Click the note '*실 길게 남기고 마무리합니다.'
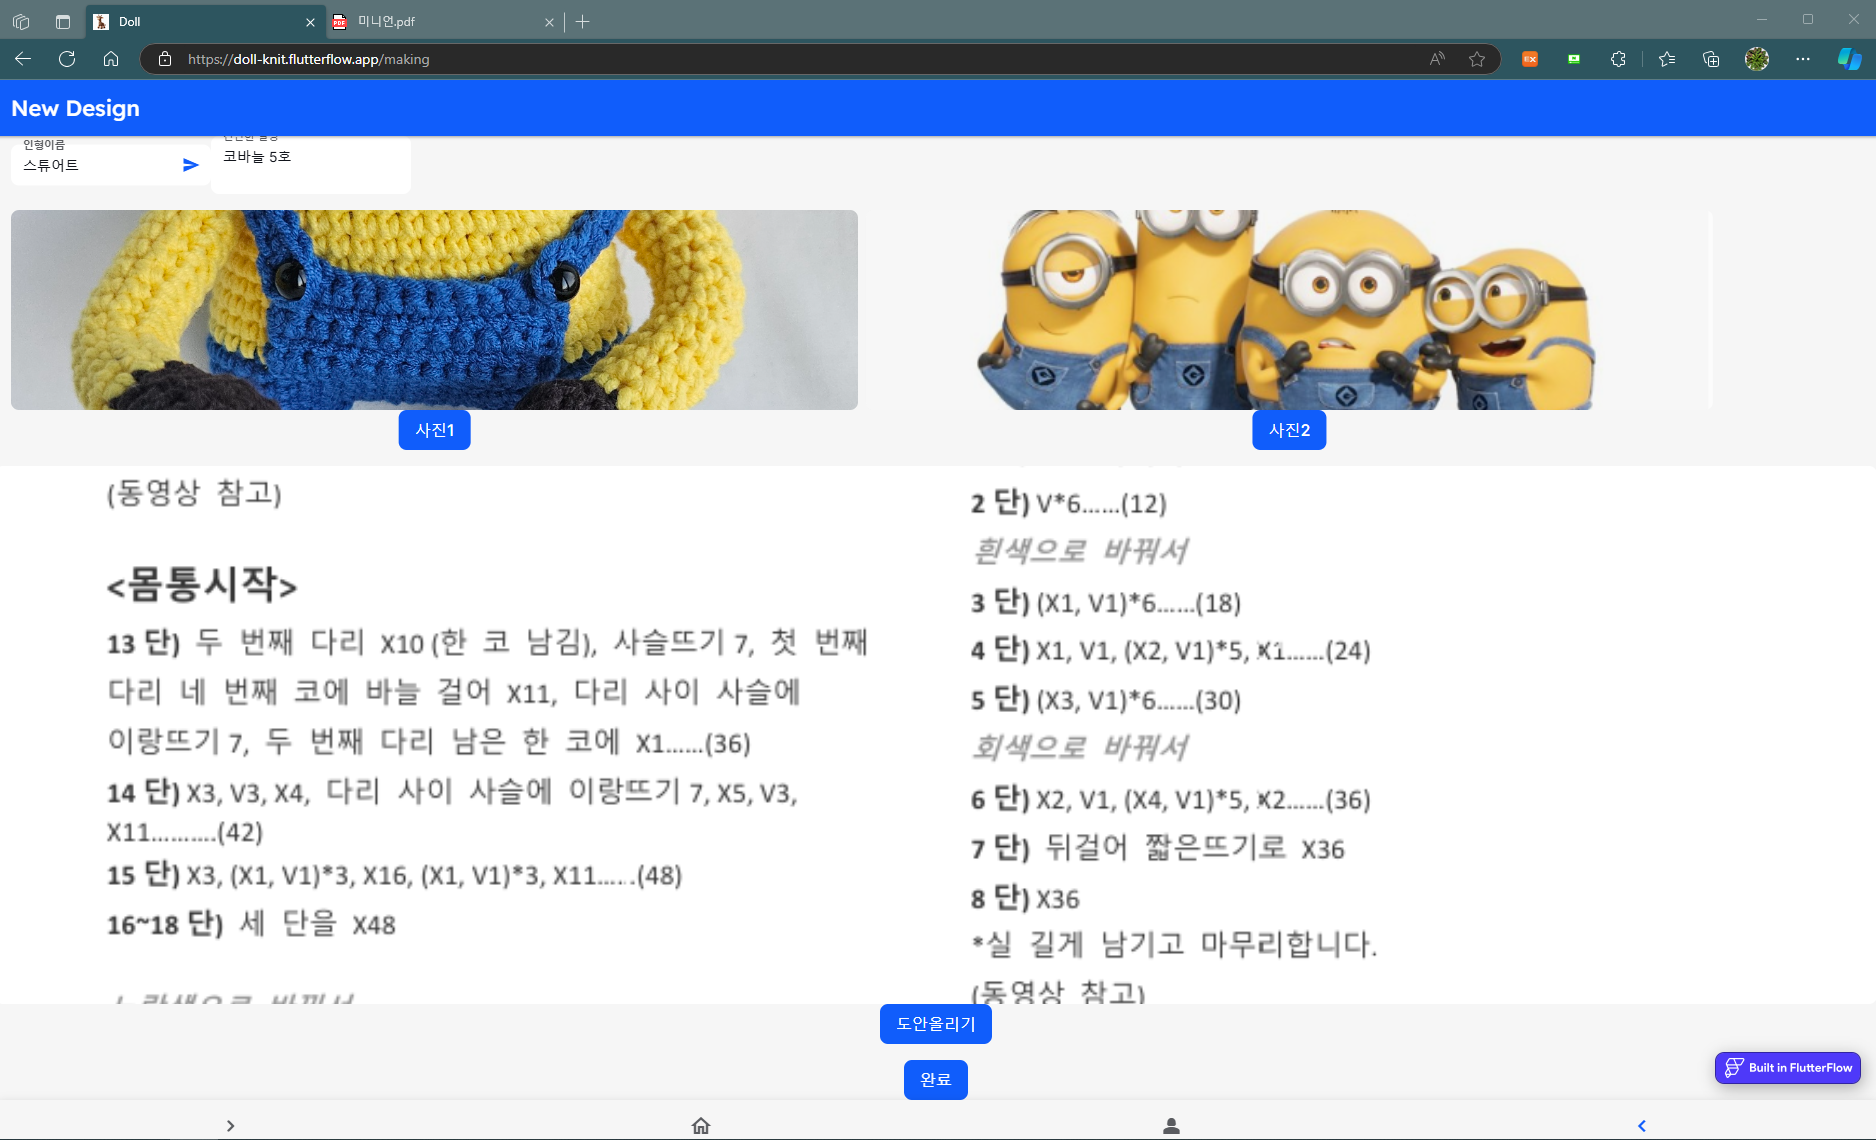Screen dimensions: 1876x1140 point(1175,944)
